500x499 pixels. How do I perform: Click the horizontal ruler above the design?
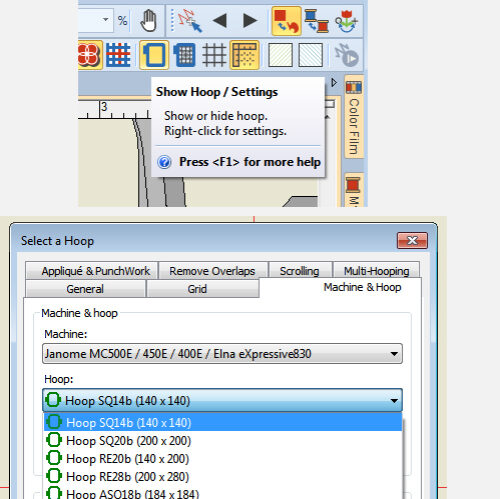point(114,109)
